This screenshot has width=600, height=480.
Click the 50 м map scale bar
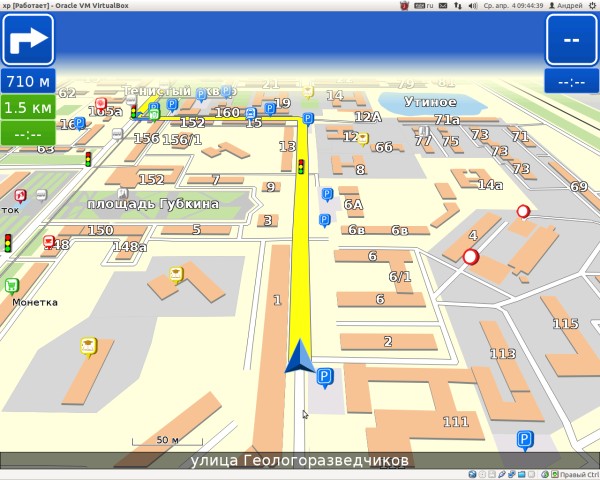[166, 441]
